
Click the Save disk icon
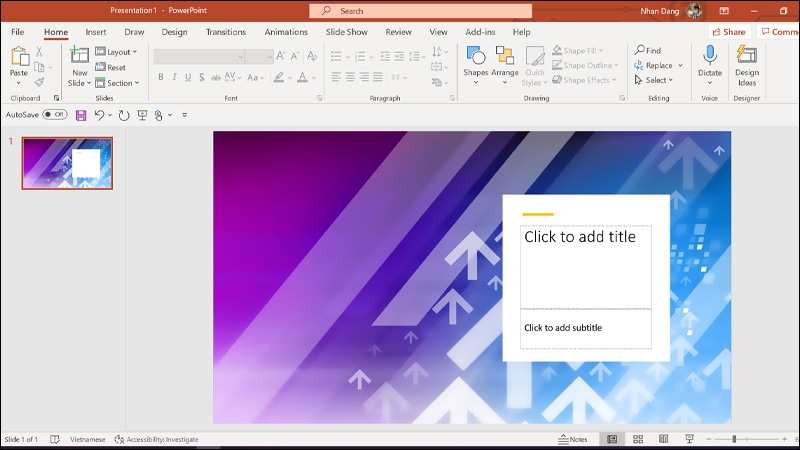(81, 115)
